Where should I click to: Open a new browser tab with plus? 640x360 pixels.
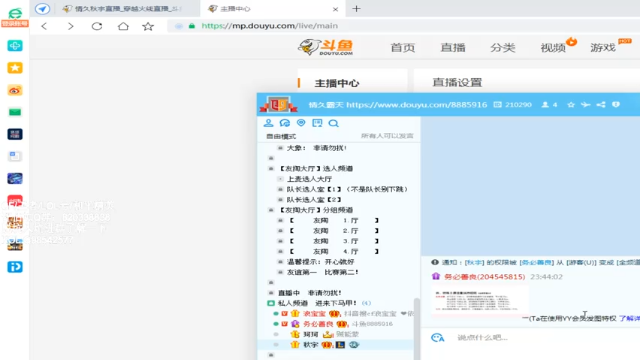pyautogui.click(x=356, y=9)
